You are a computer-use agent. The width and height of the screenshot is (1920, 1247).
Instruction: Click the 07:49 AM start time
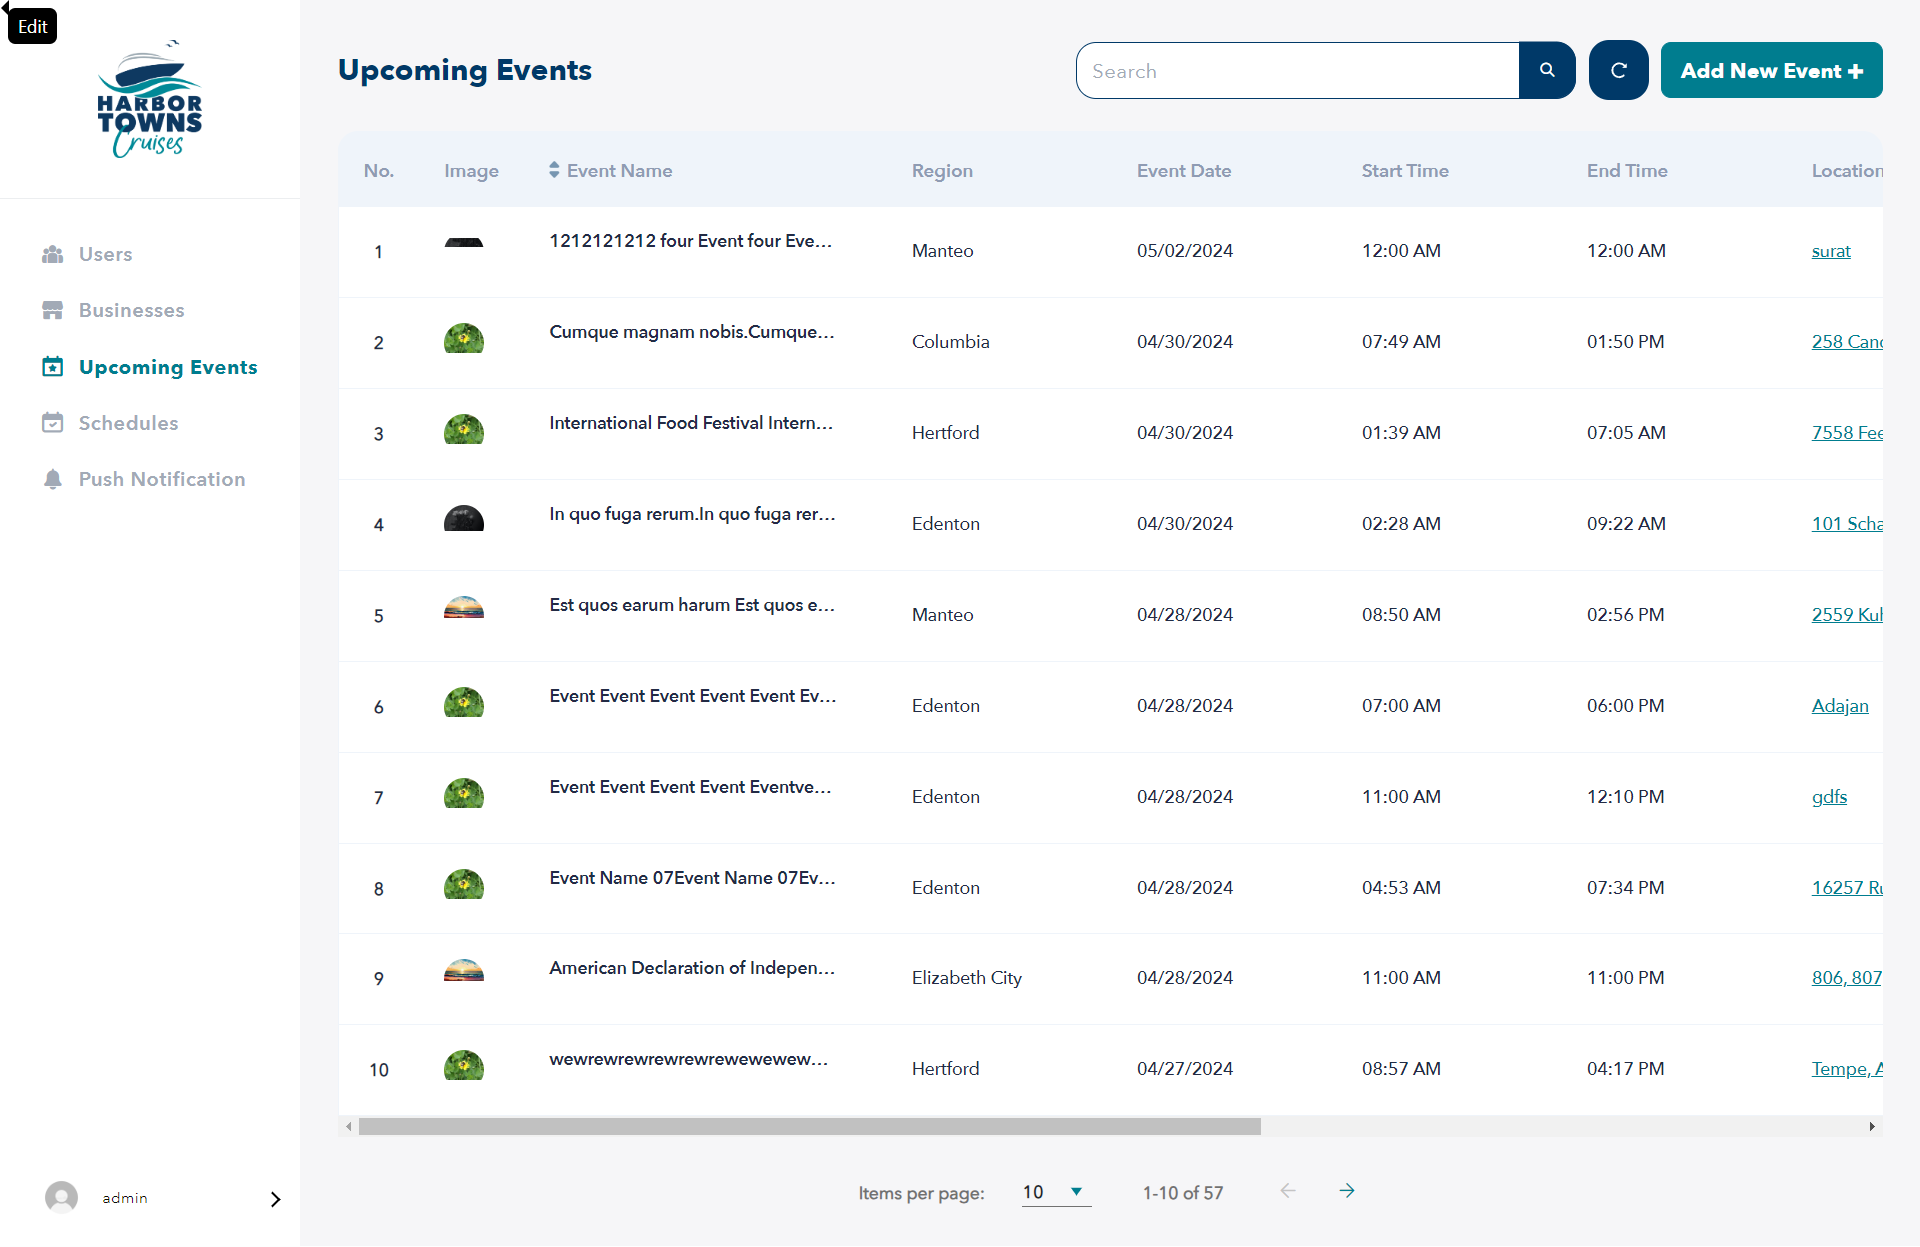click(x=1401, y=342)
